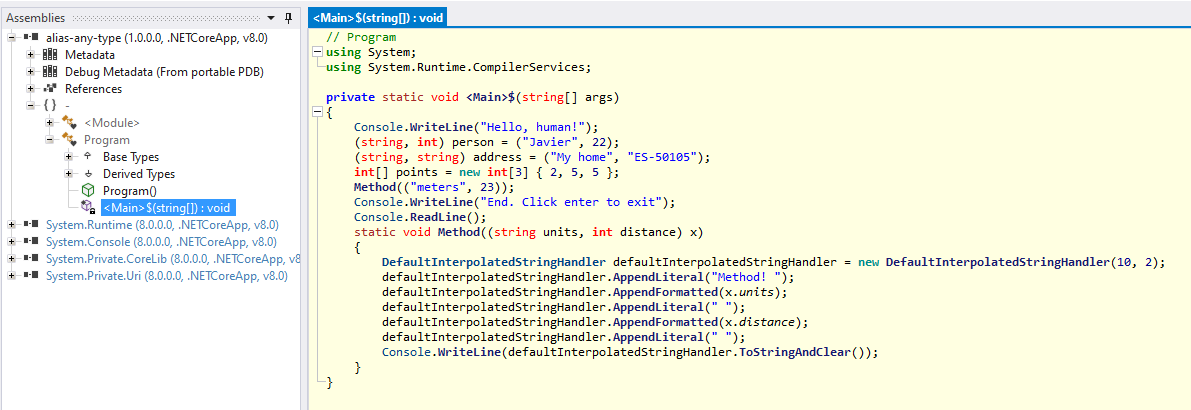Viewport: 1191px width, 410px height.
Task: Click the Derived Types arrow icon
Action: click(x=87, y=174)
